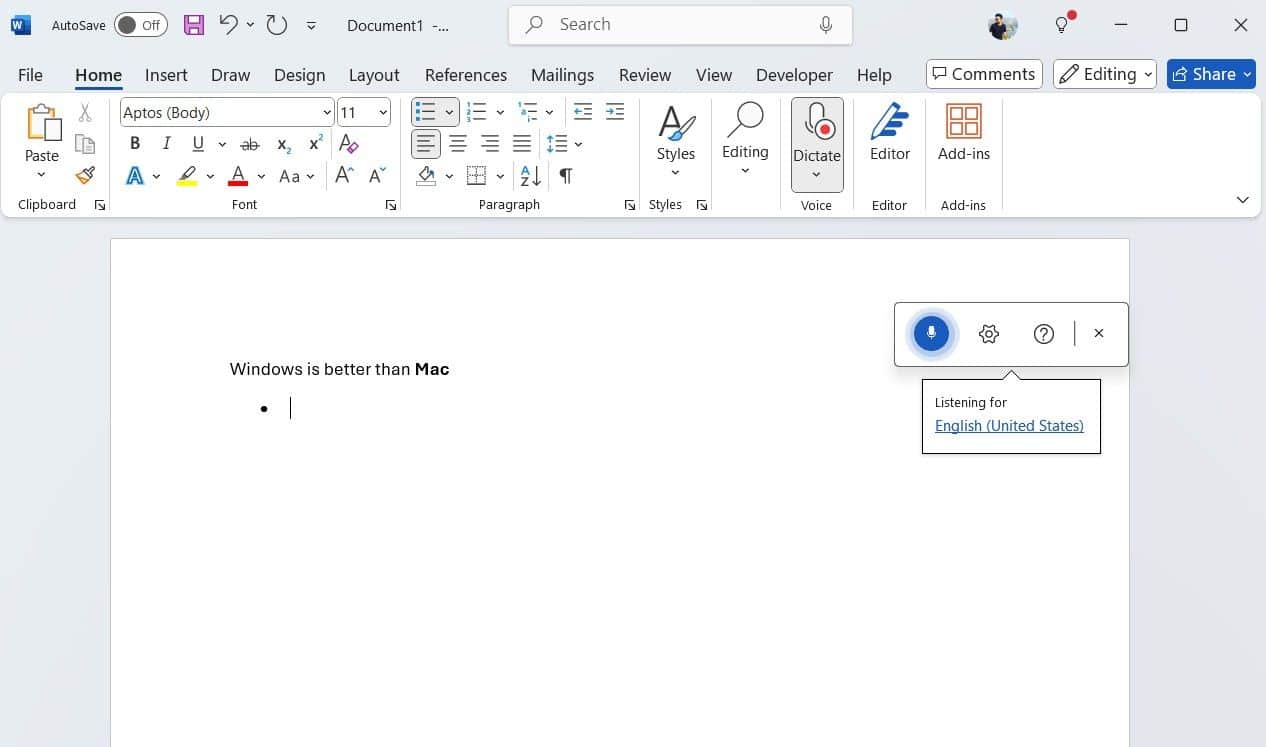Viewport: 1266px width, 747px height.
Task: Open Dictation settings gear
Action: (x=988, y=333)
